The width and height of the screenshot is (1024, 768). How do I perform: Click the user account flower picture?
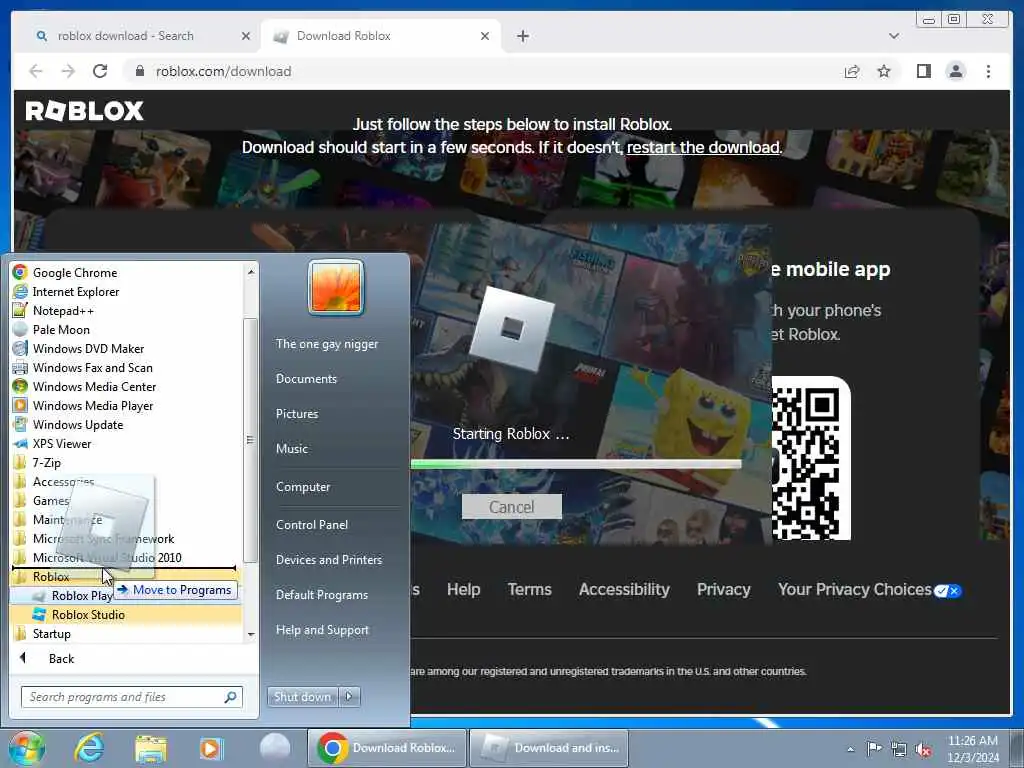click(336, 287)
